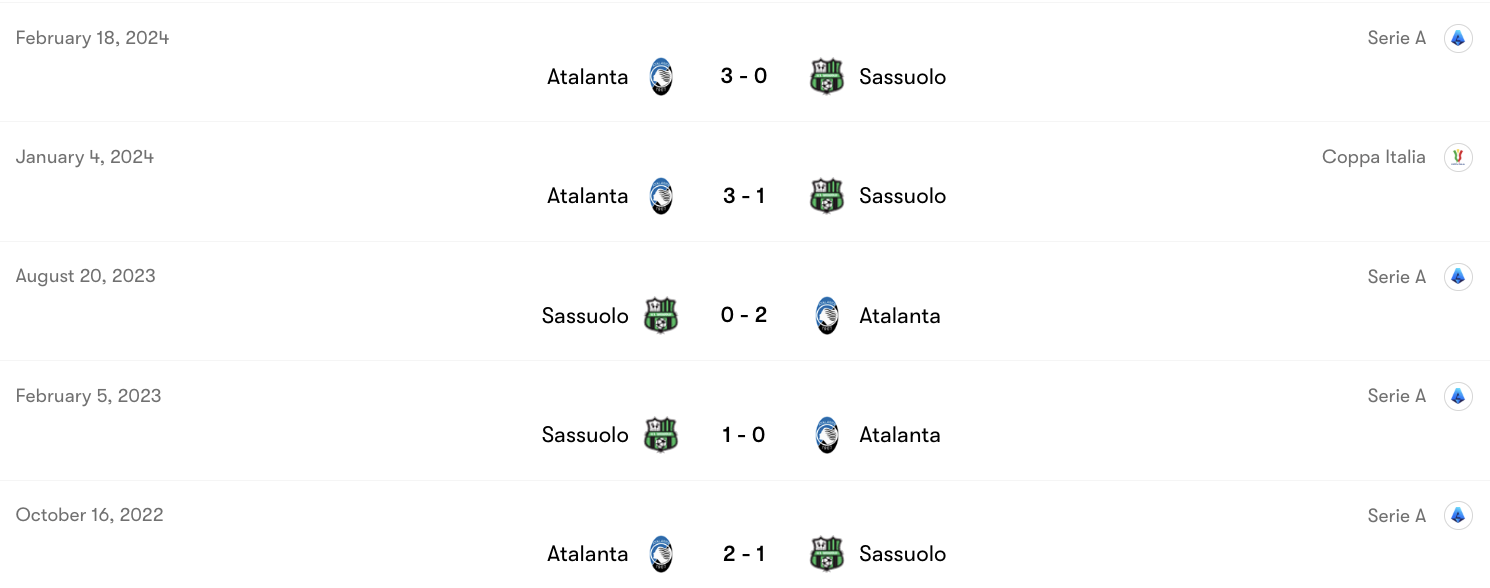Viewport: 1490px width, 588px height.
Task: Click the Serie A icon beside February 5, 2023
Action: pyautogui.click(x=1458, y=396)
